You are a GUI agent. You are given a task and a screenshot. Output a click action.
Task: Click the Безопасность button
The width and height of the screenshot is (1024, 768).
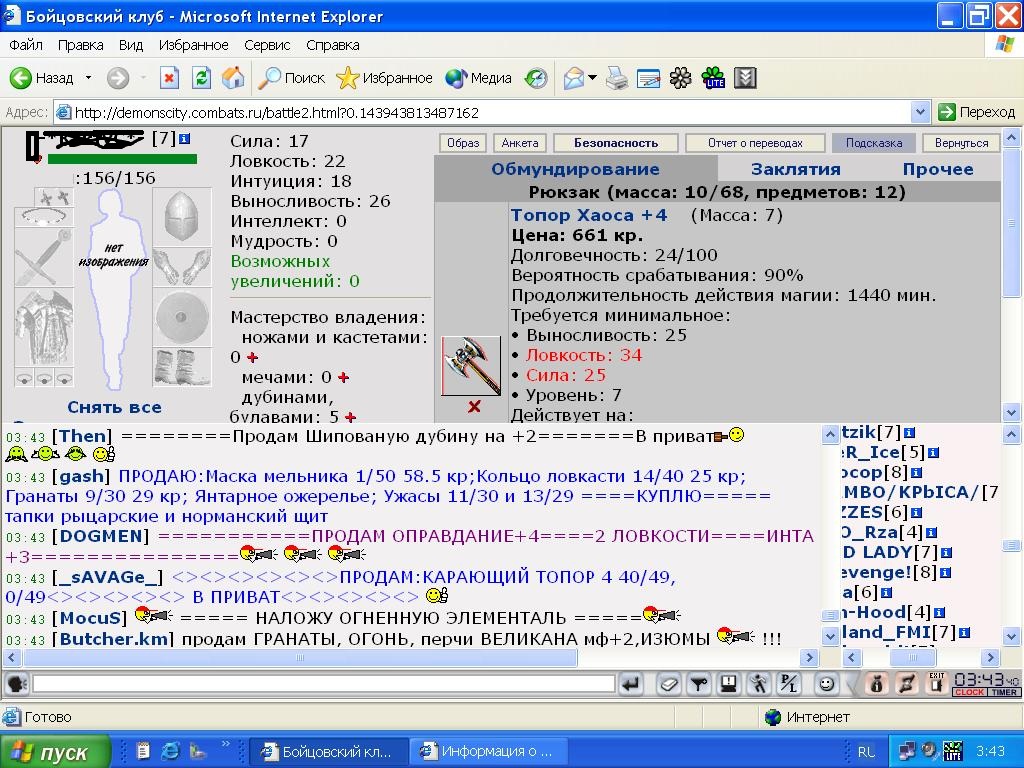click(616, 143)
